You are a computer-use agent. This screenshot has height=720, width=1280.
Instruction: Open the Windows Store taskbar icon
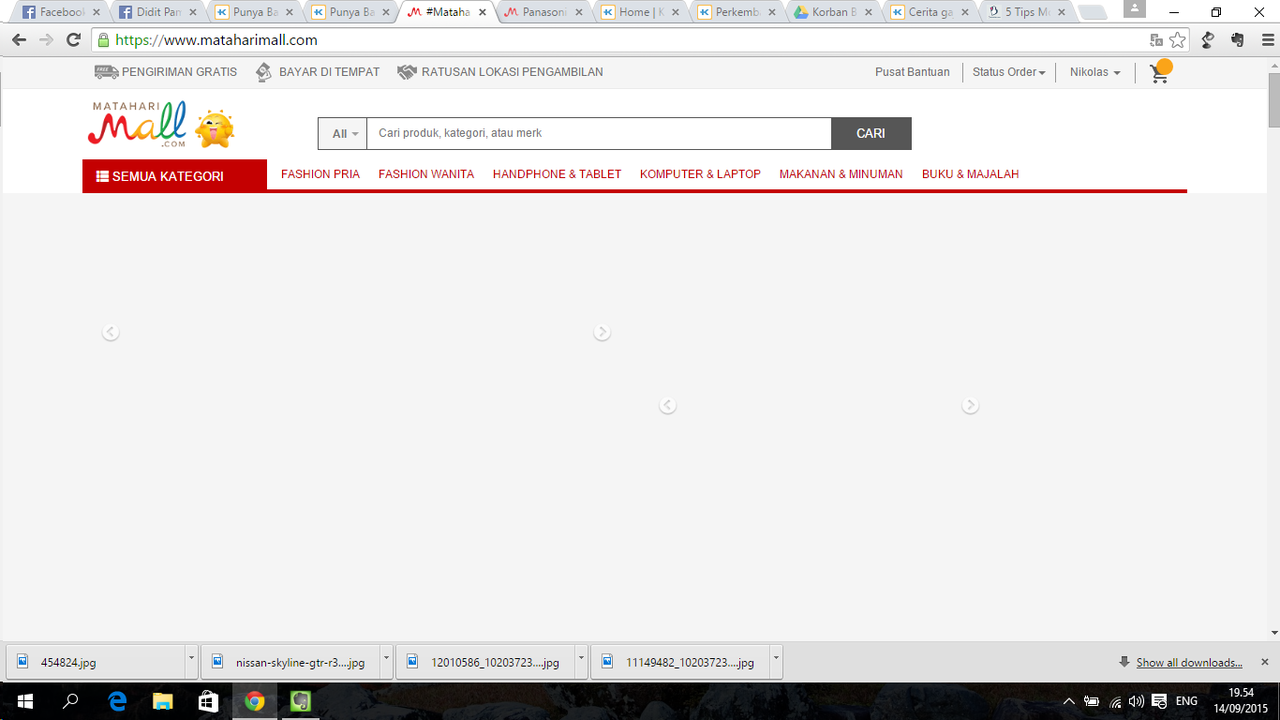(209, 701)
